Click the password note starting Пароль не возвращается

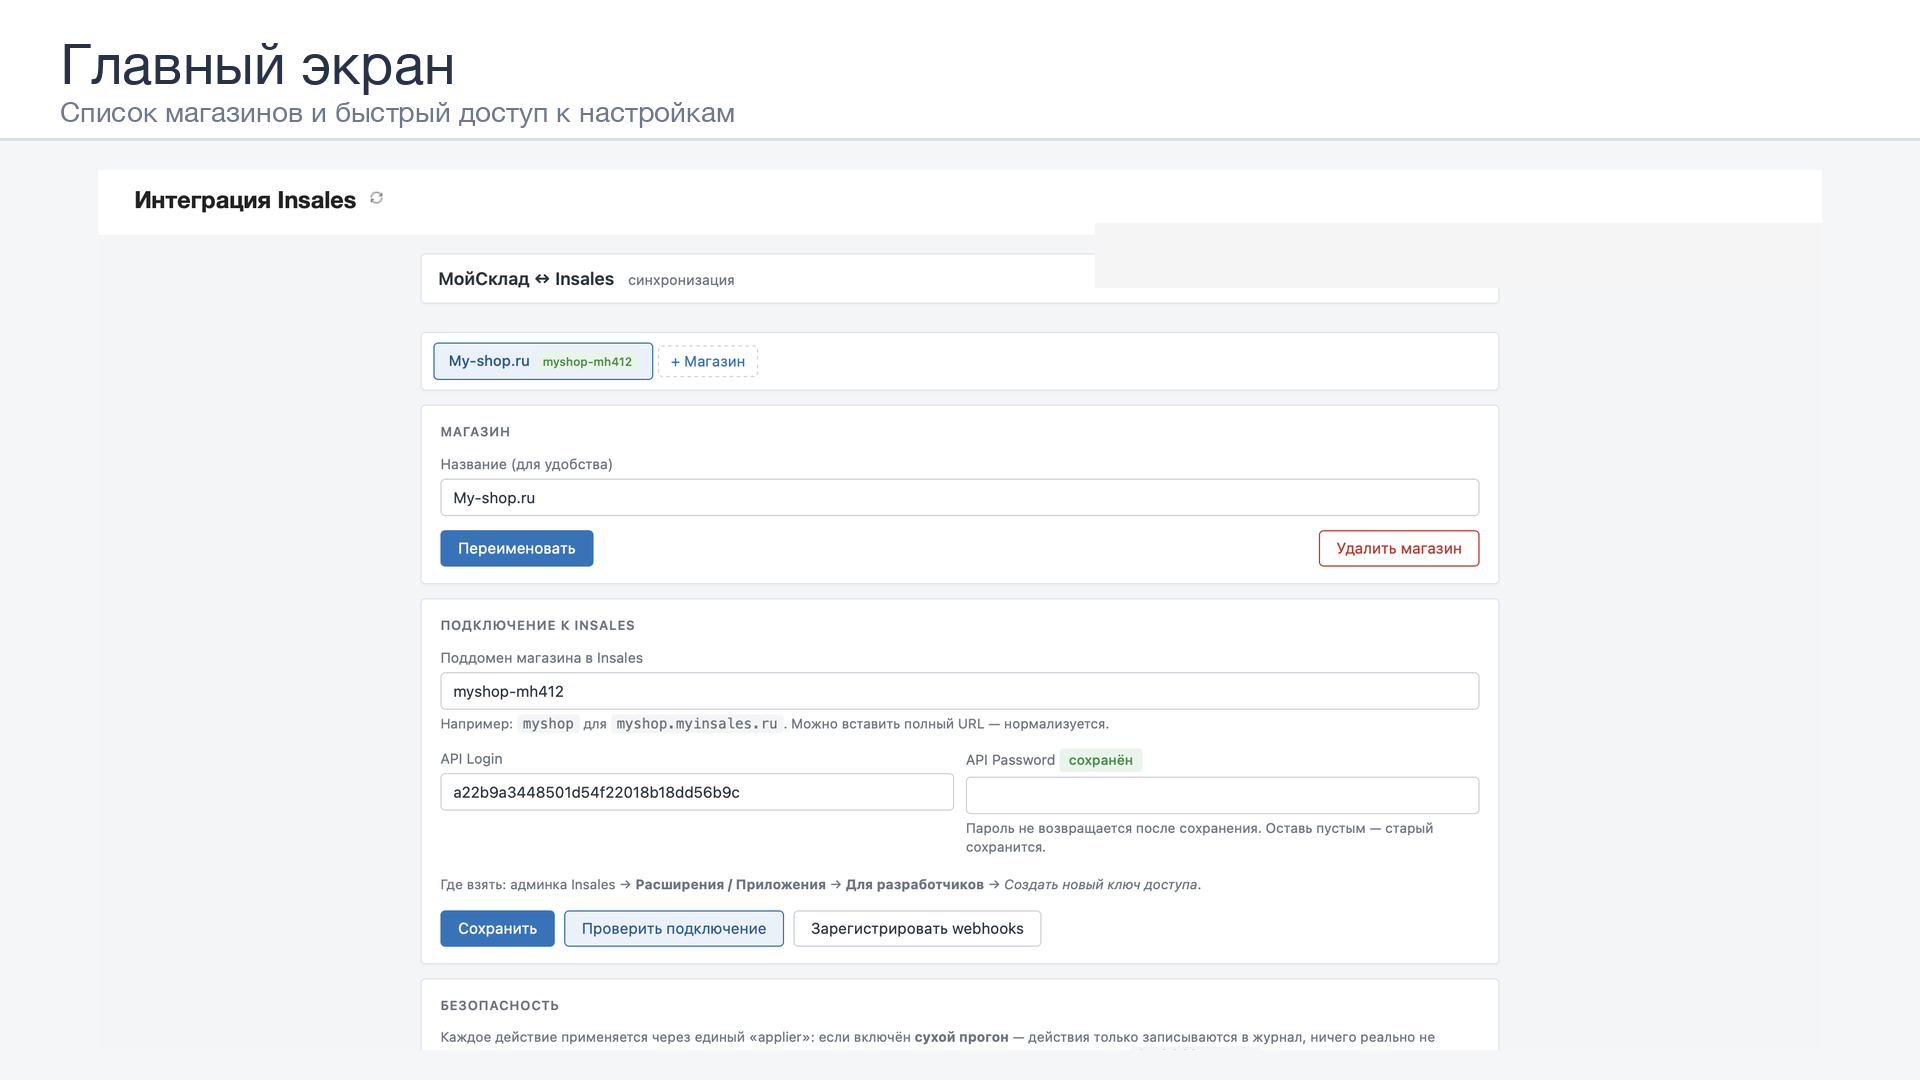click(x=1200, y=837)
